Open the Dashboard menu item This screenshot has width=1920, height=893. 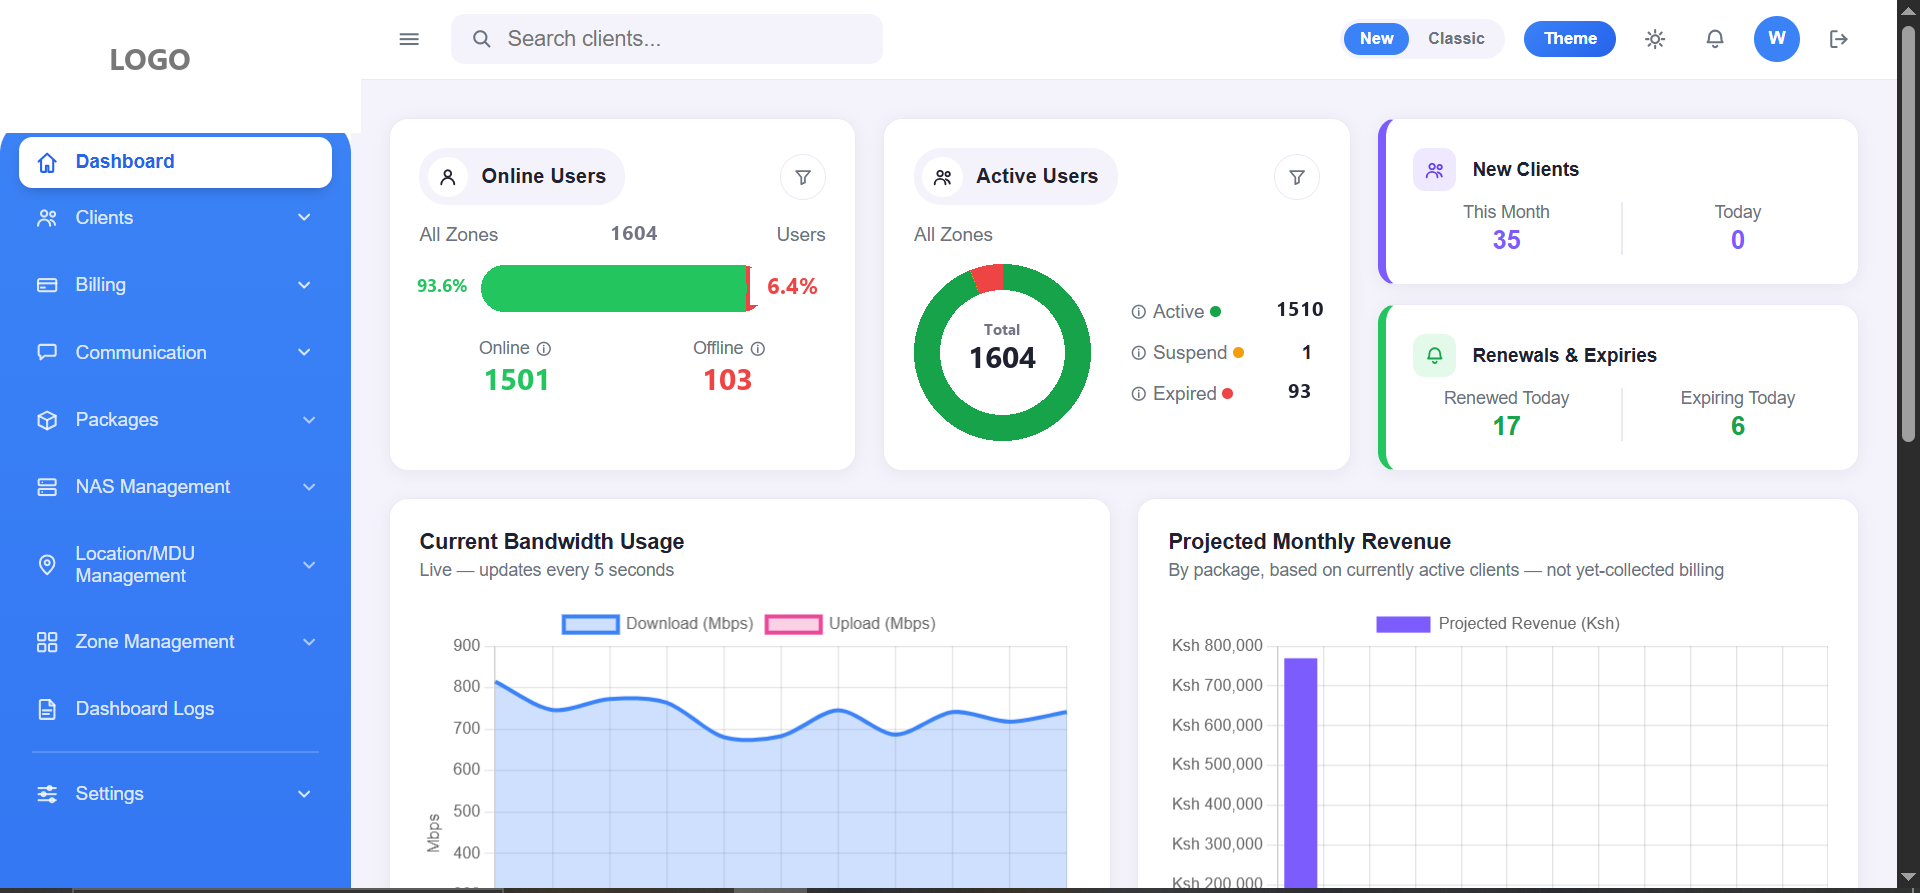tap(175, 162)
